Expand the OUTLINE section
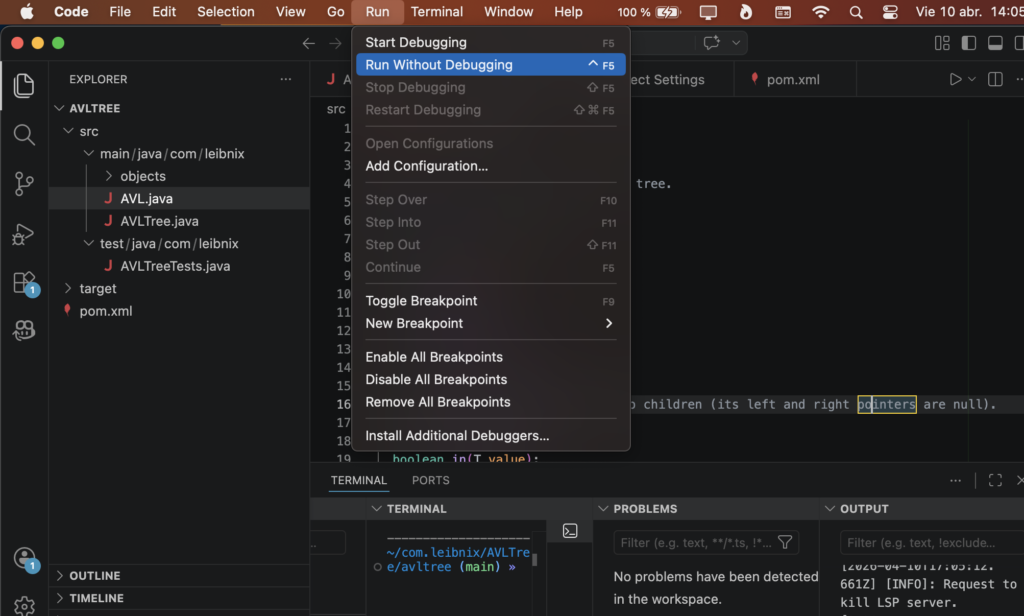1024x616 pixels. (95, 576)
